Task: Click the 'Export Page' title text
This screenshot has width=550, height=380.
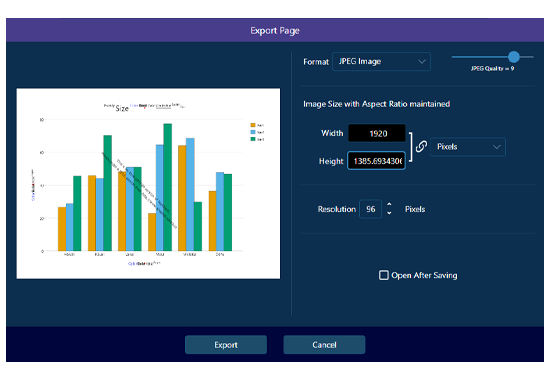Action: (275, 31)
